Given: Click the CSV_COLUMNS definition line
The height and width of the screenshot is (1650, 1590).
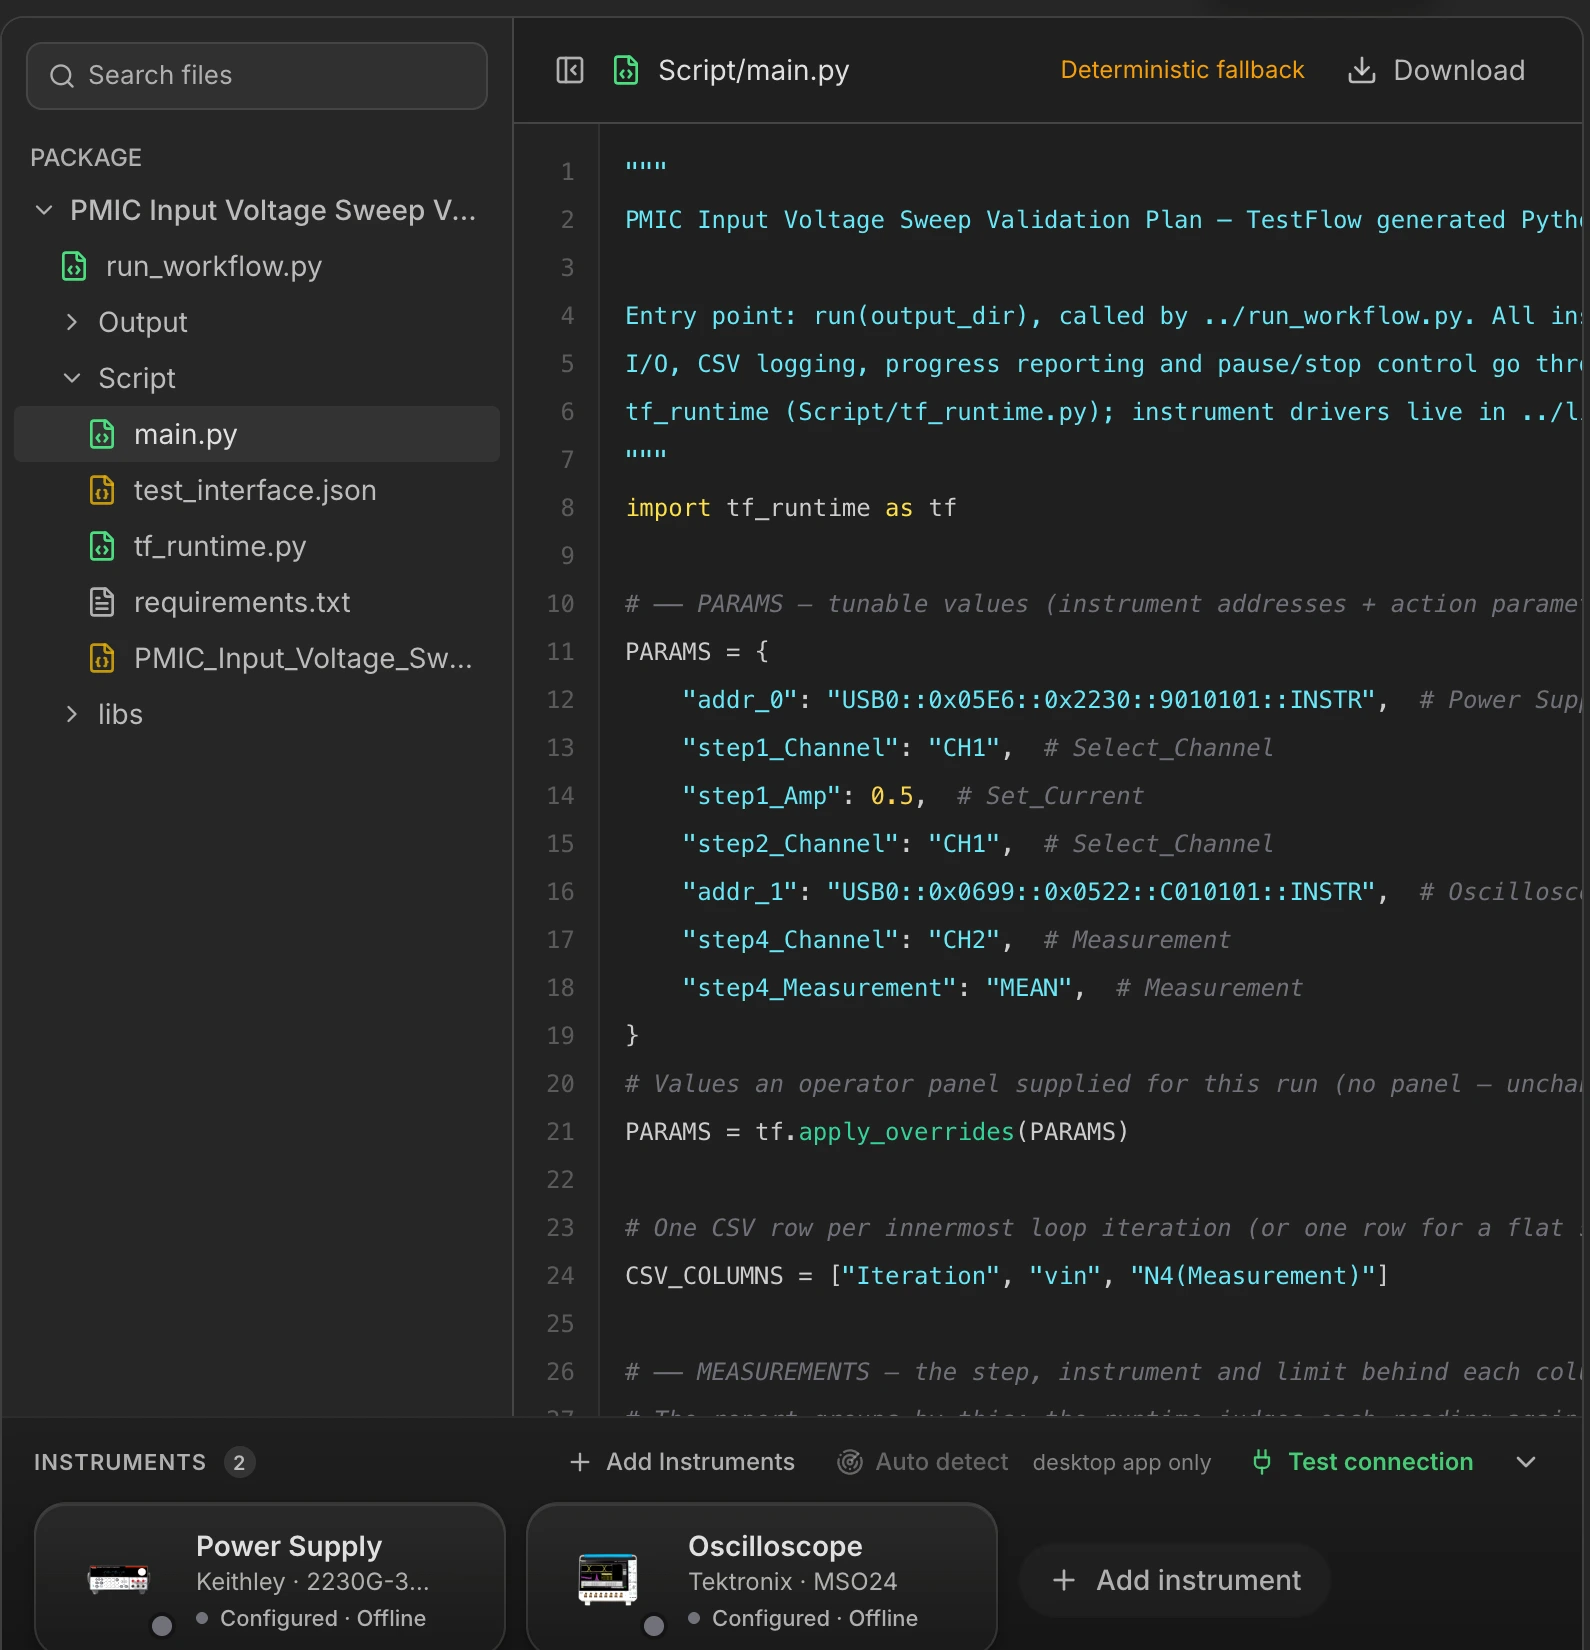Looking at the screenshot, I should pos(1007,1276).
